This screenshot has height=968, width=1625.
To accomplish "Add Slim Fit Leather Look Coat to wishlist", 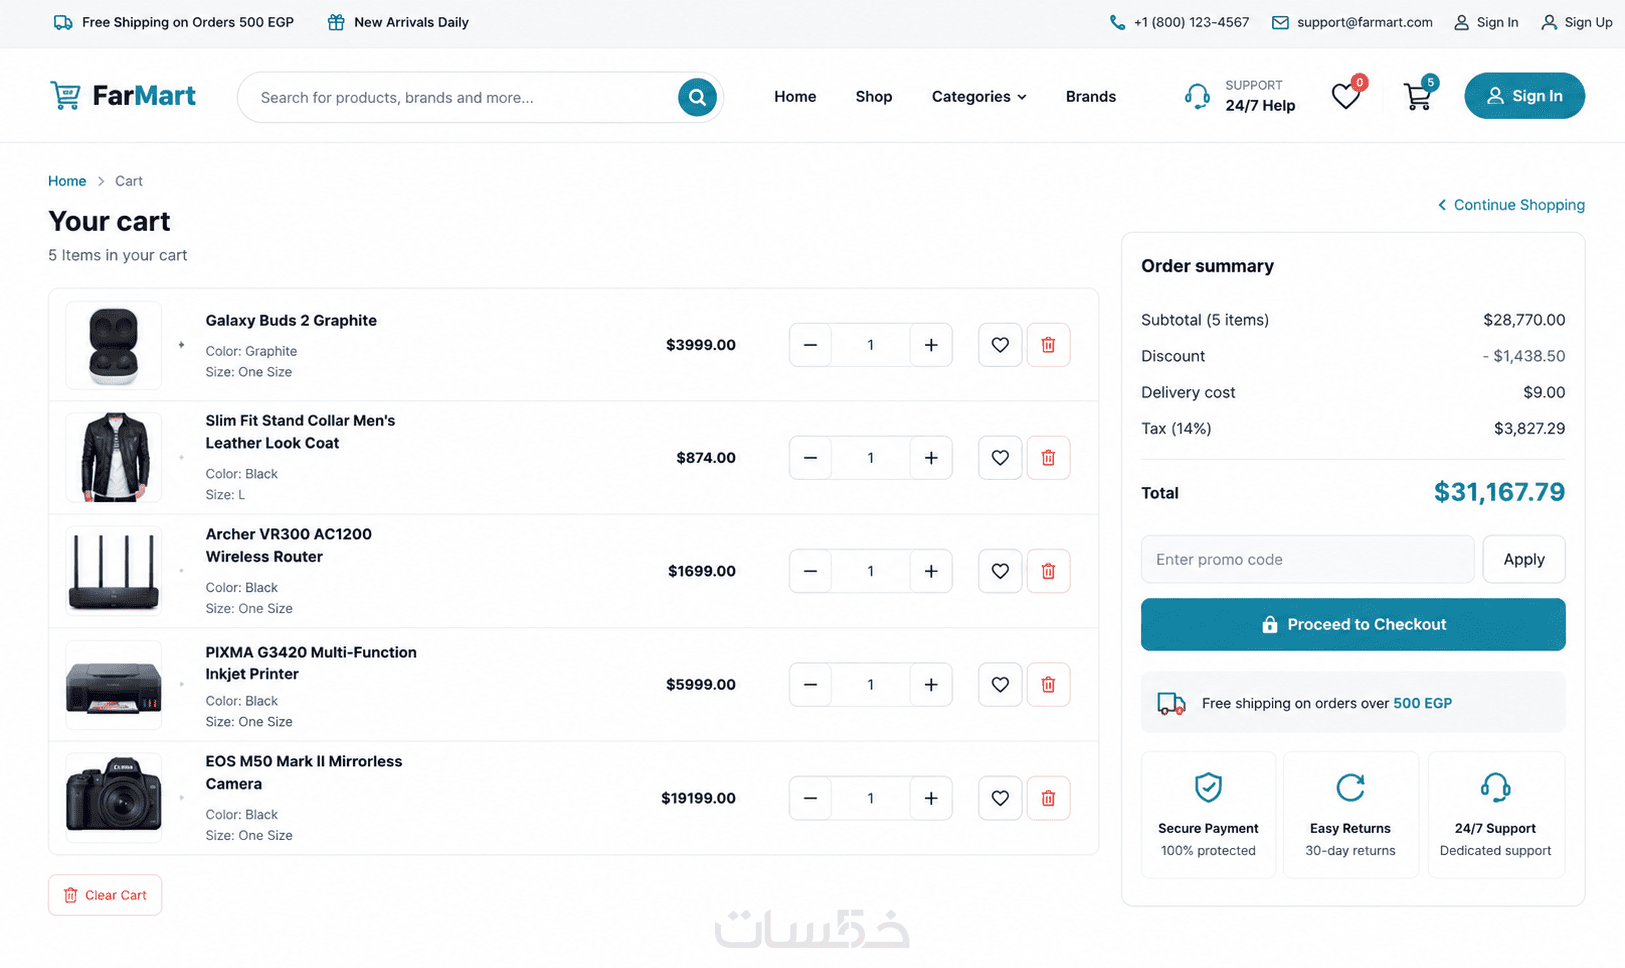I will point(1000,458).
